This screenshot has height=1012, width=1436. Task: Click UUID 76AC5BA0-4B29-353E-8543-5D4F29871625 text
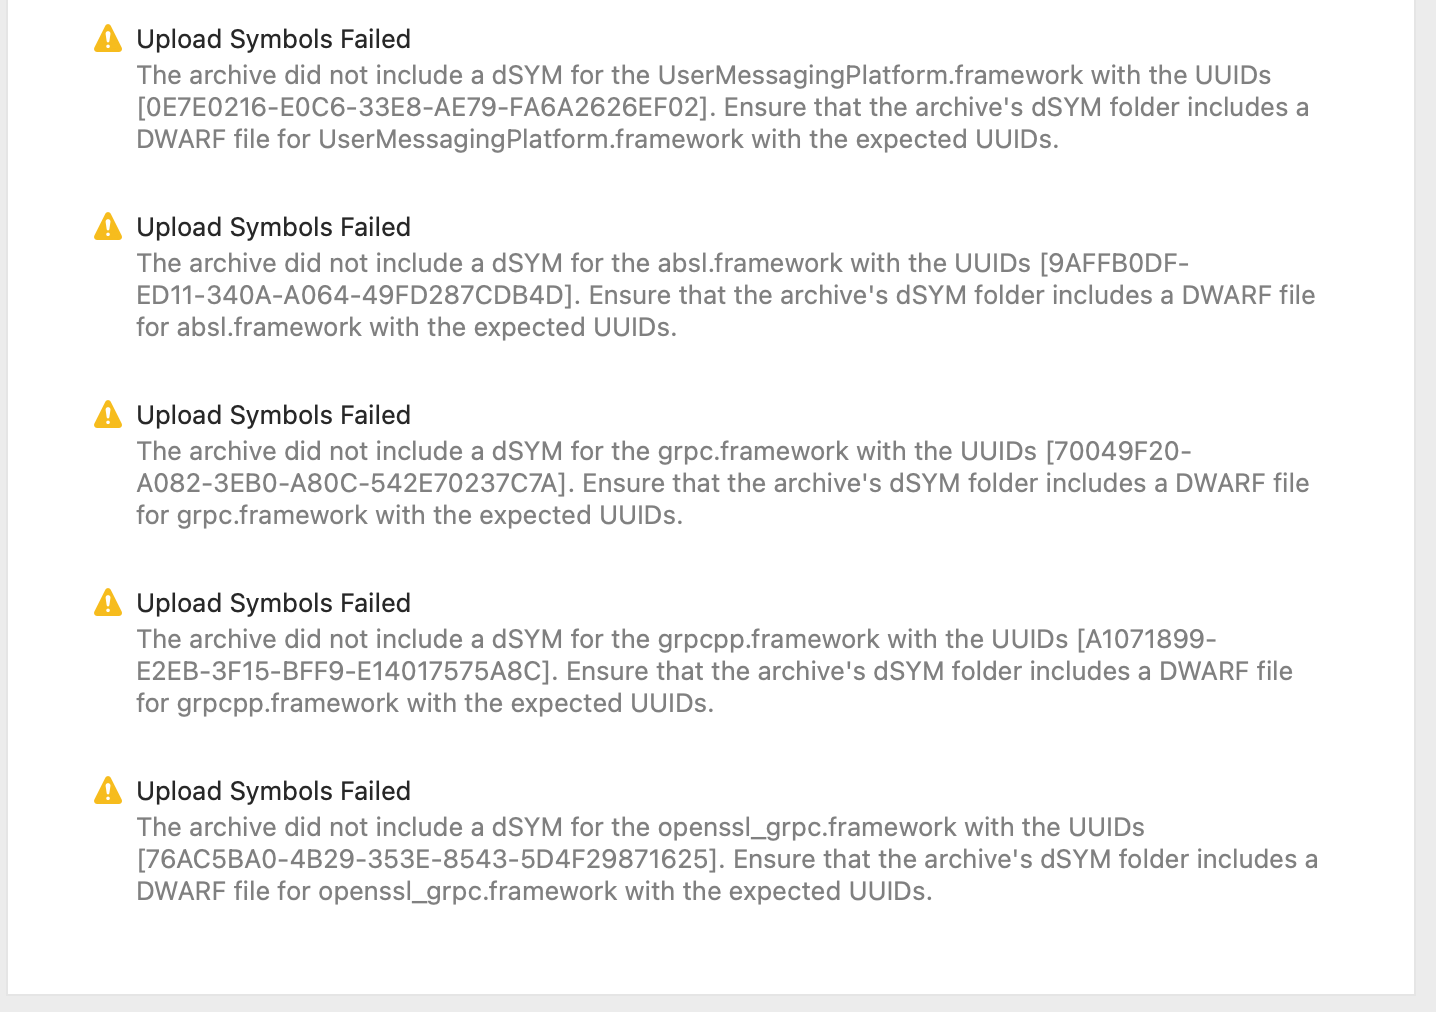[432, 859]
